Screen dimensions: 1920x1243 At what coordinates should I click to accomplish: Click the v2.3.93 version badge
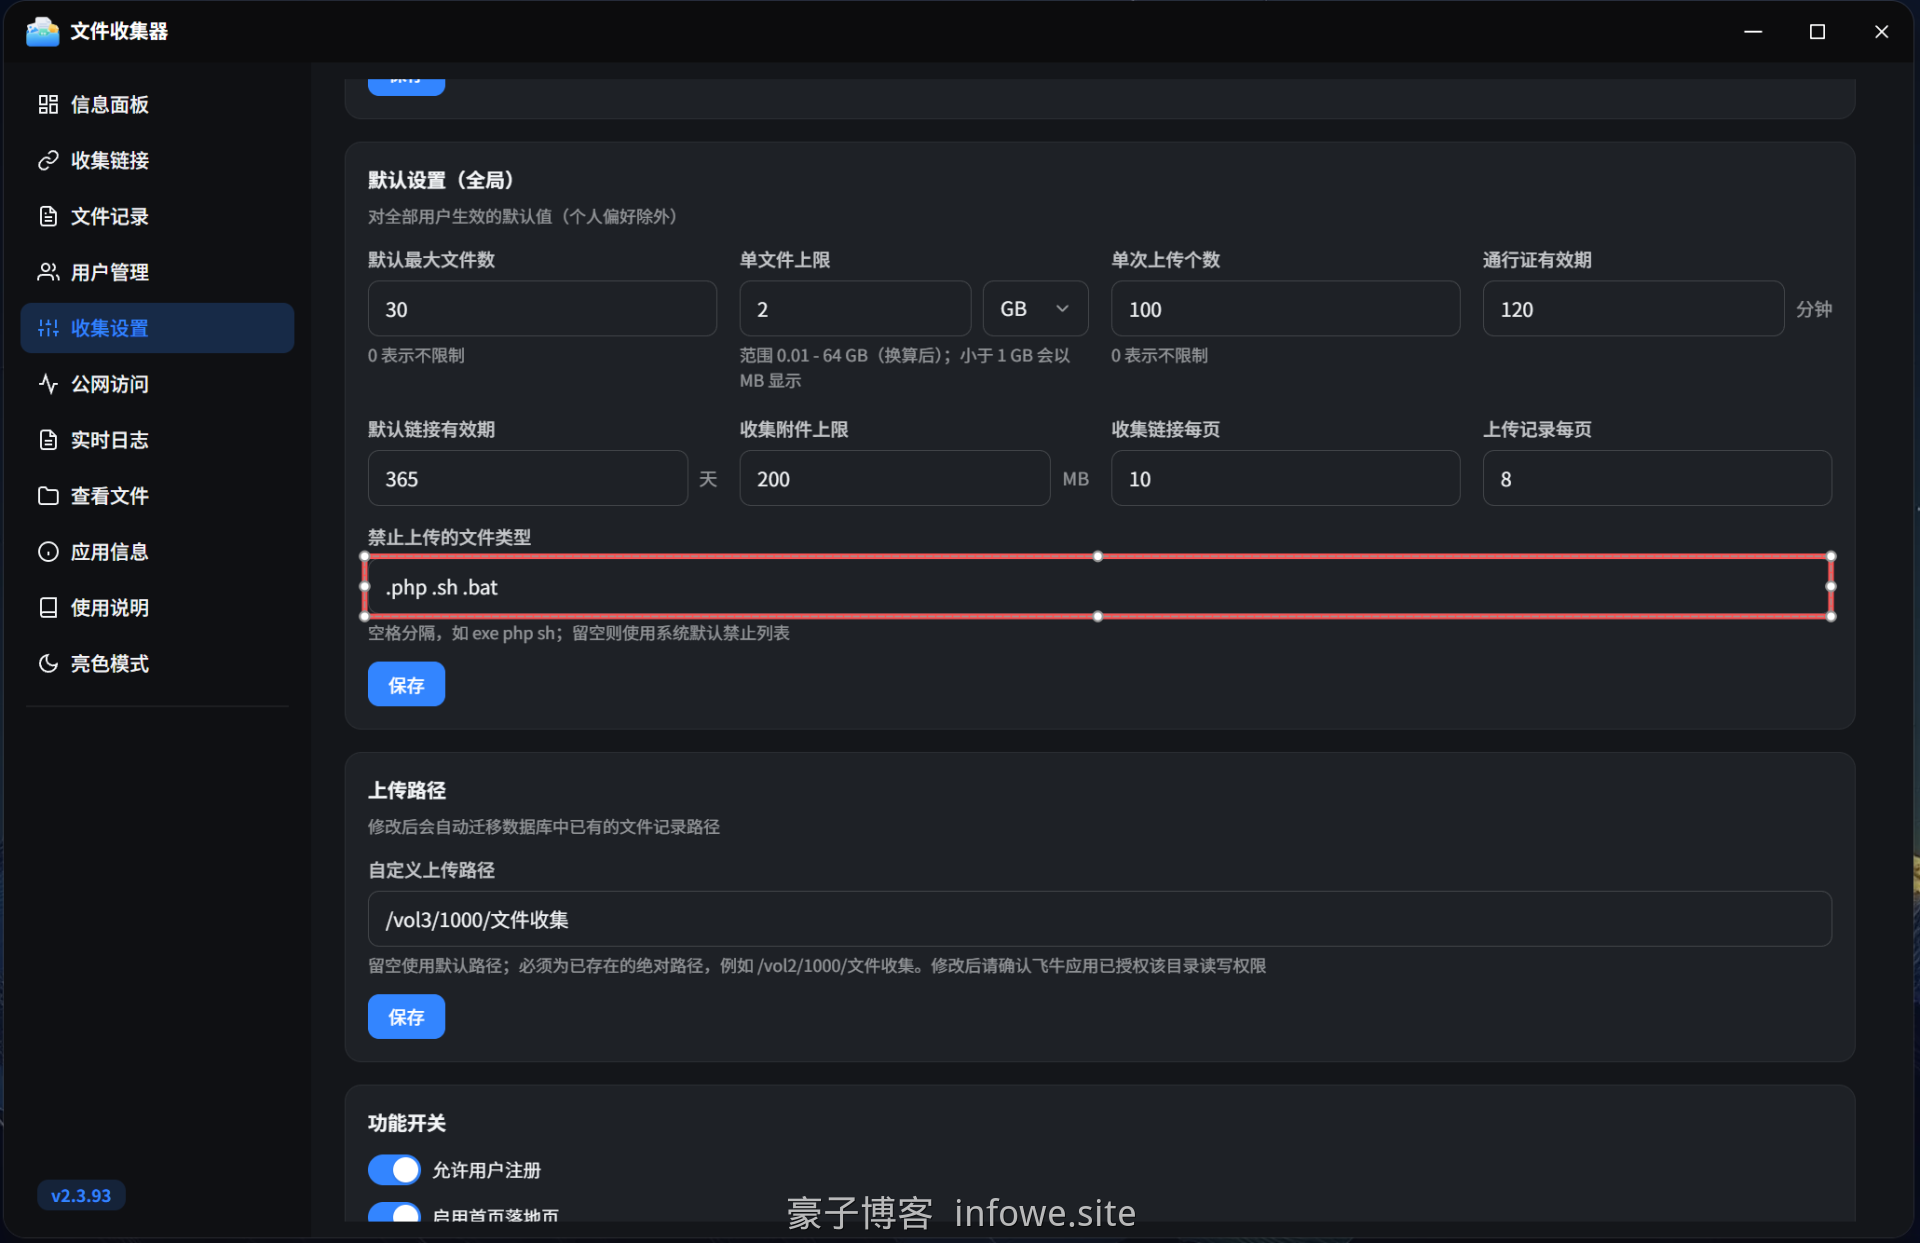81,1195
